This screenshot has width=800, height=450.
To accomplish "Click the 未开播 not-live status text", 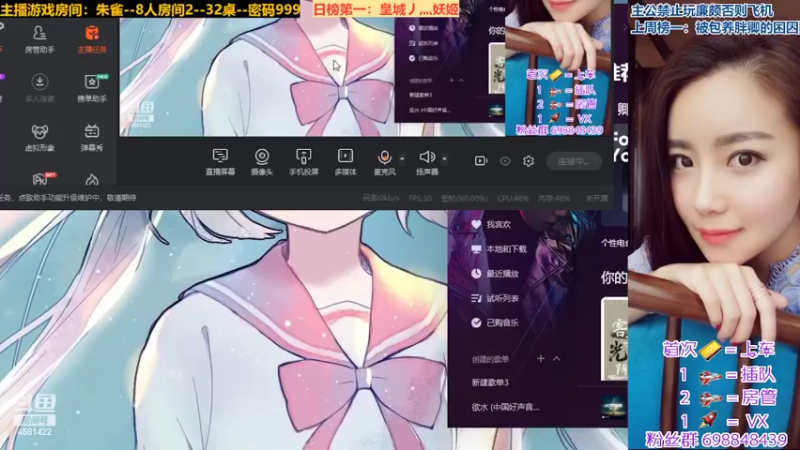I will tap(596, 198).
